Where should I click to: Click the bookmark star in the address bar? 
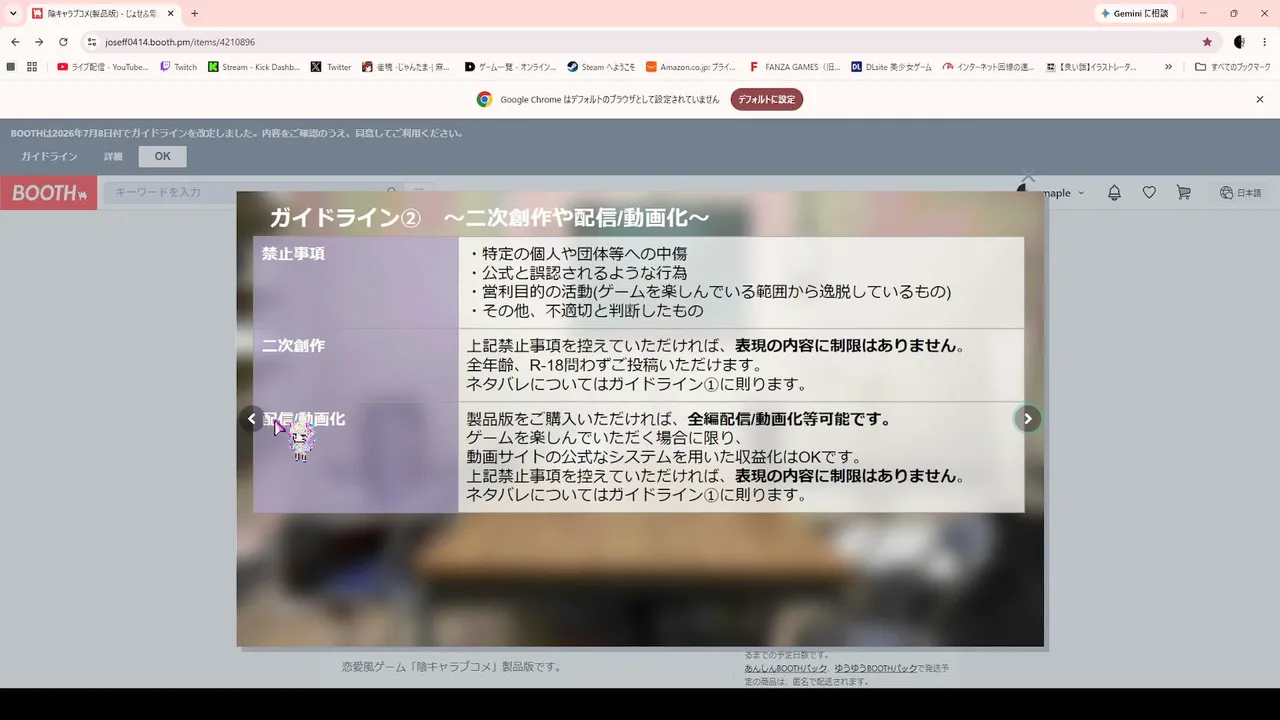click(1207, 42)
